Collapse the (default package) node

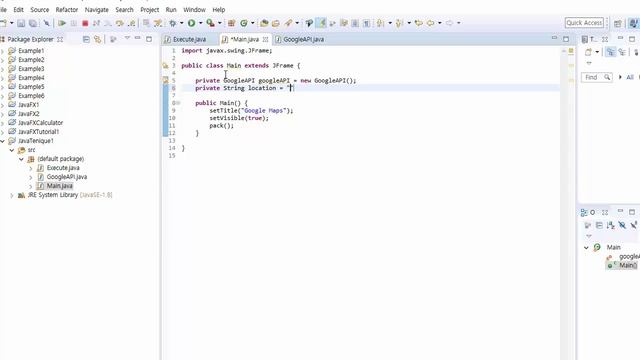point(21,159)
